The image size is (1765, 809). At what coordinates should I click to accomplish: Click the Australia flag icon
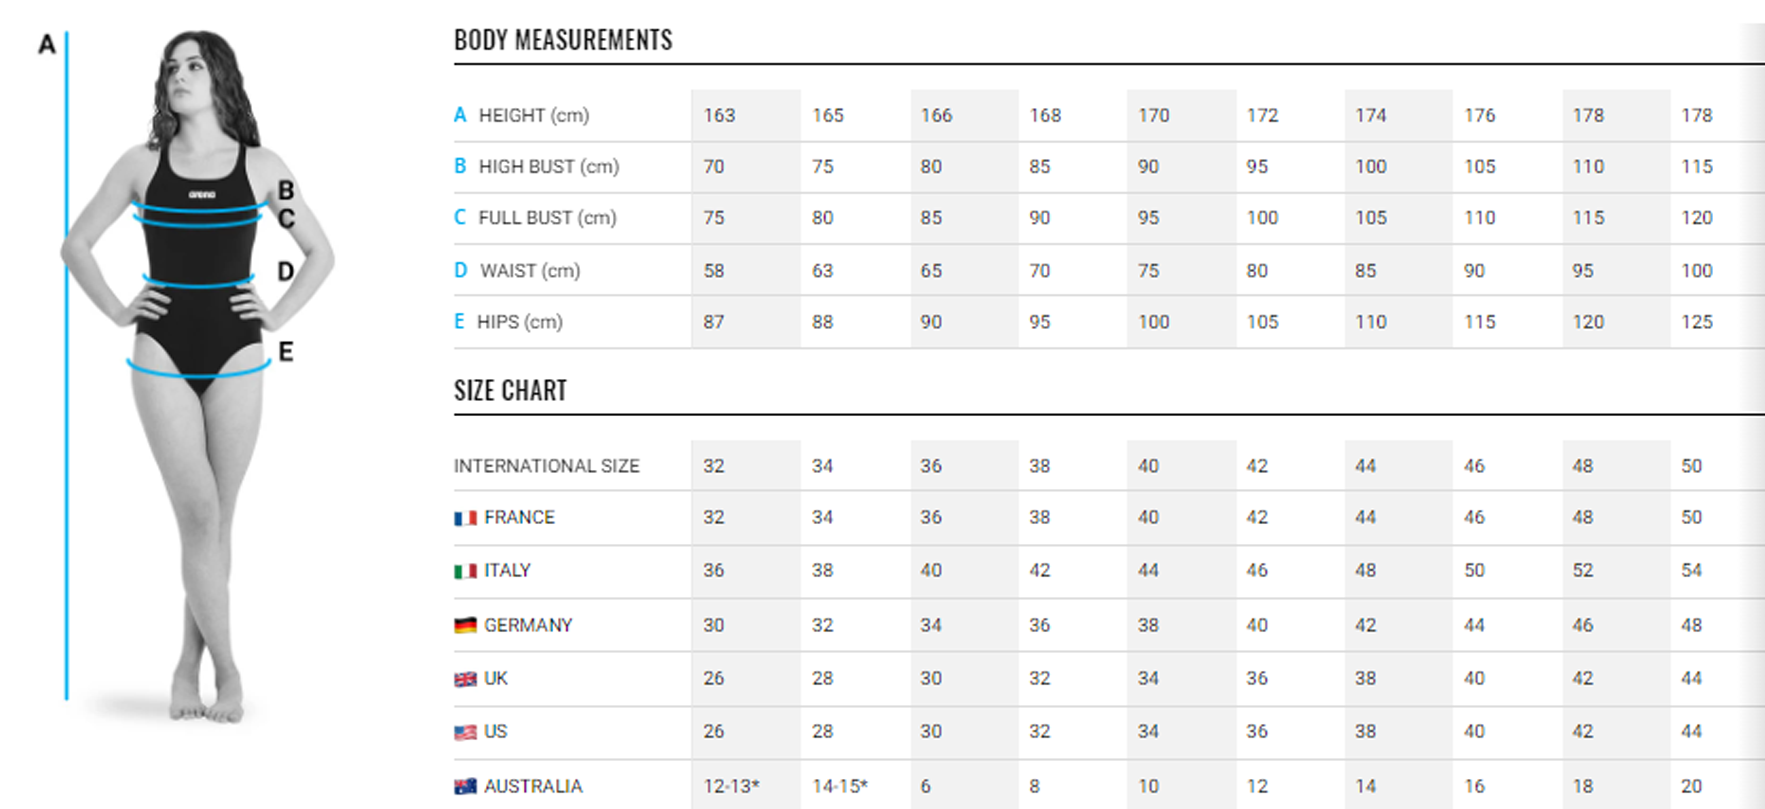tap(465, 786)
